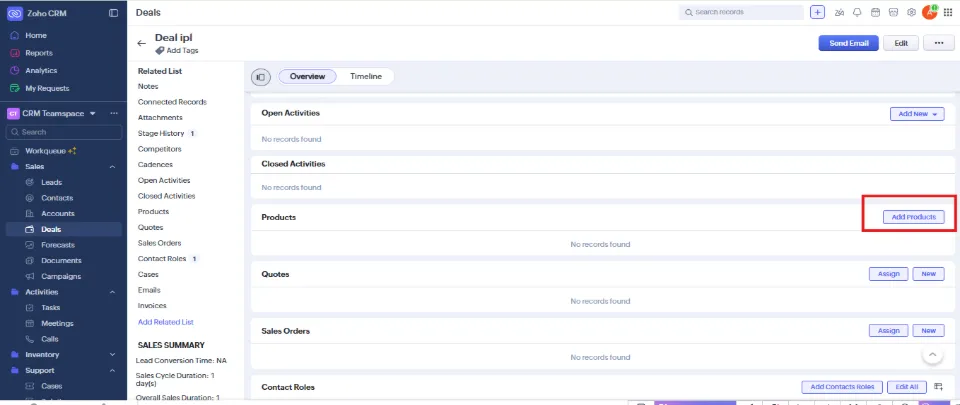This screenshot has width=960, height=405.
Task: Collapse the Support section
Action: pos(112,371)
